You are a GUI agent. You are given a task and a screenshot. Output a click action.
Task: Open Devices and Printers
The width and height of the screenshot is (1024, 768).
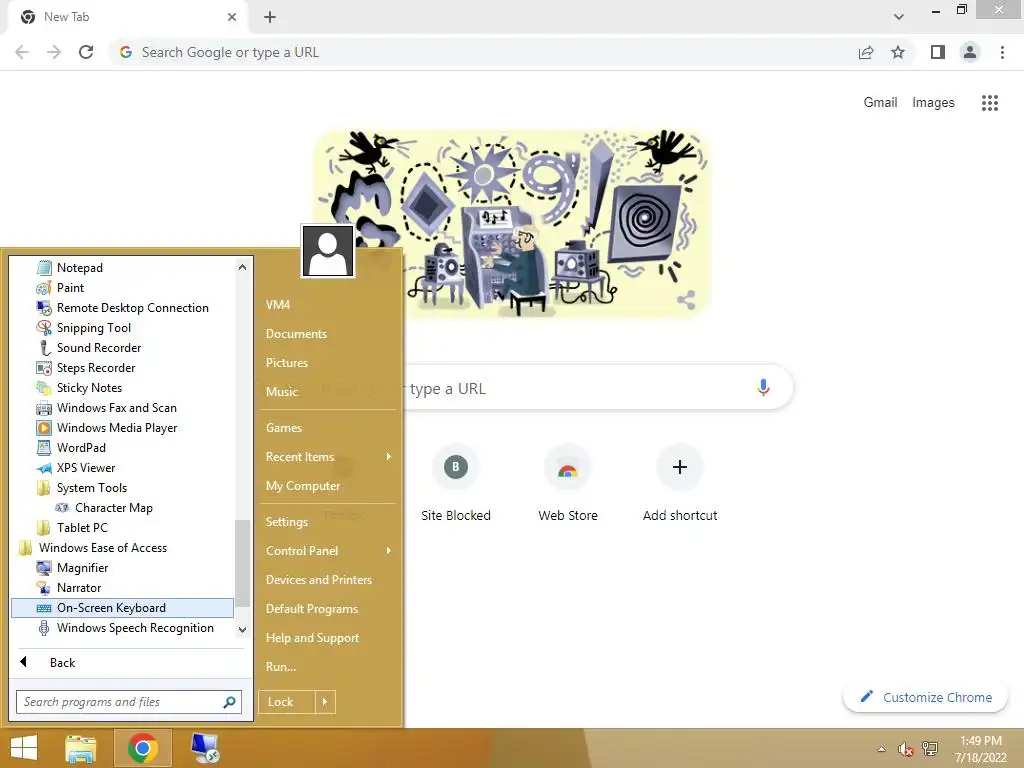319,580
